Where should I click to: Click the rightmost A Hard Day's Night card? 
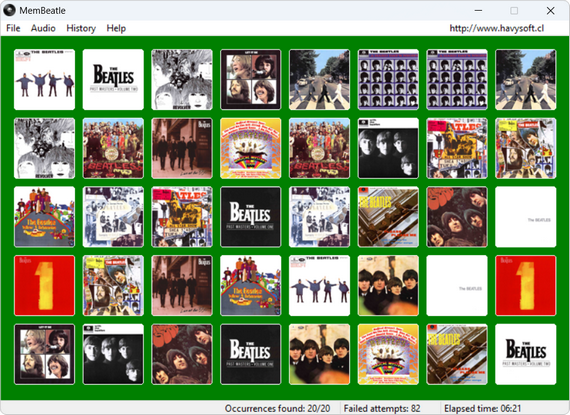pos(457,80)
